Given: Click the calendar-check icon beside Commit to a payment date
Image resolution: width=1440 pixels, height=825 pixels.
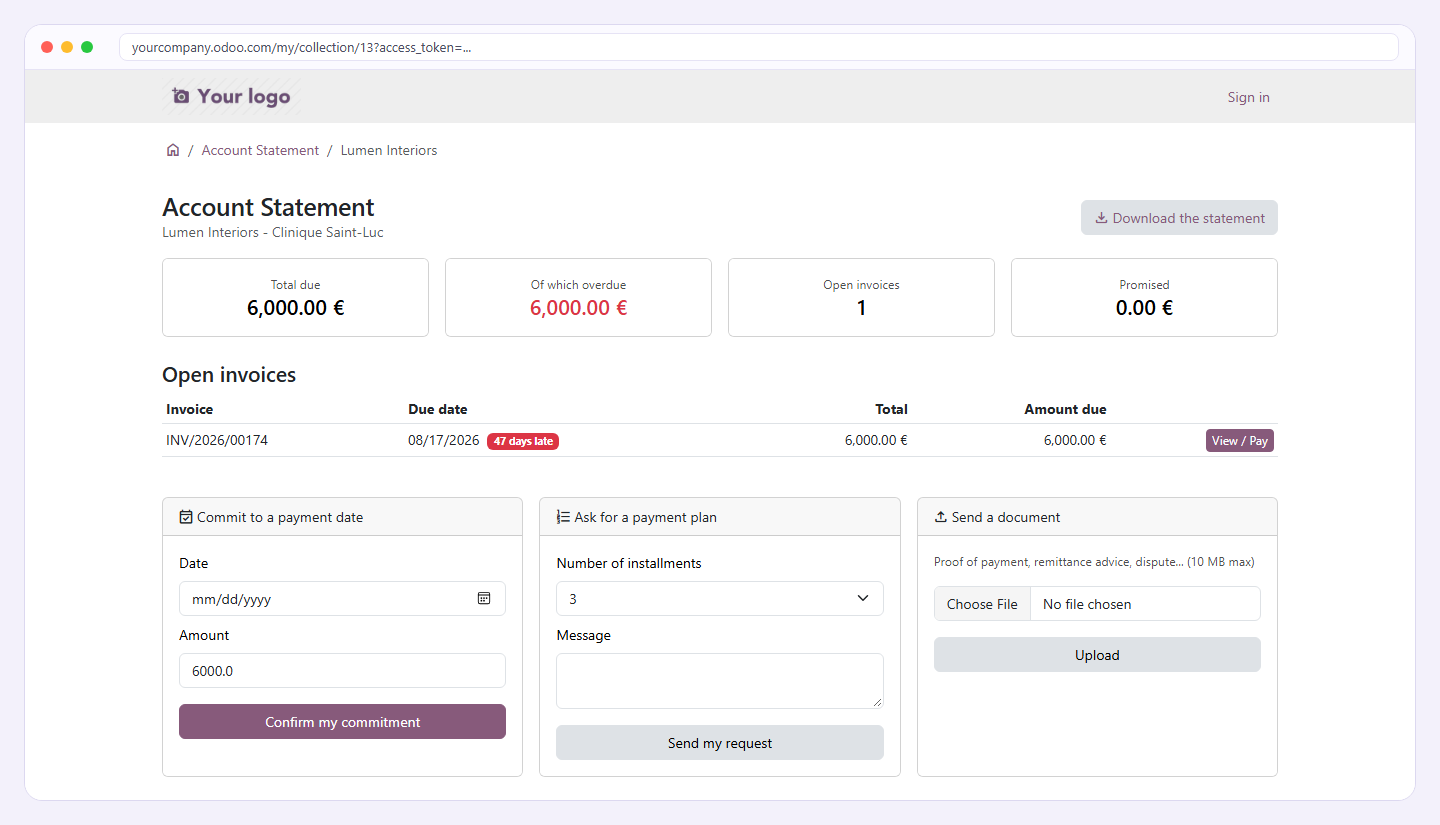Looking at the screenshot, I should click(186, 517).
